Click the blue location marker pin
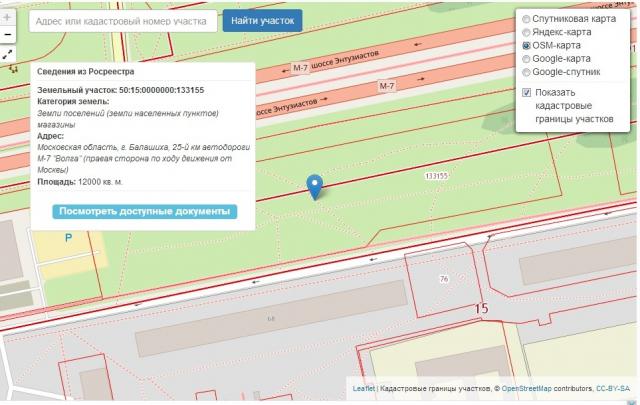The width and height of the screenshot is (640, 405). click(315, 186)
